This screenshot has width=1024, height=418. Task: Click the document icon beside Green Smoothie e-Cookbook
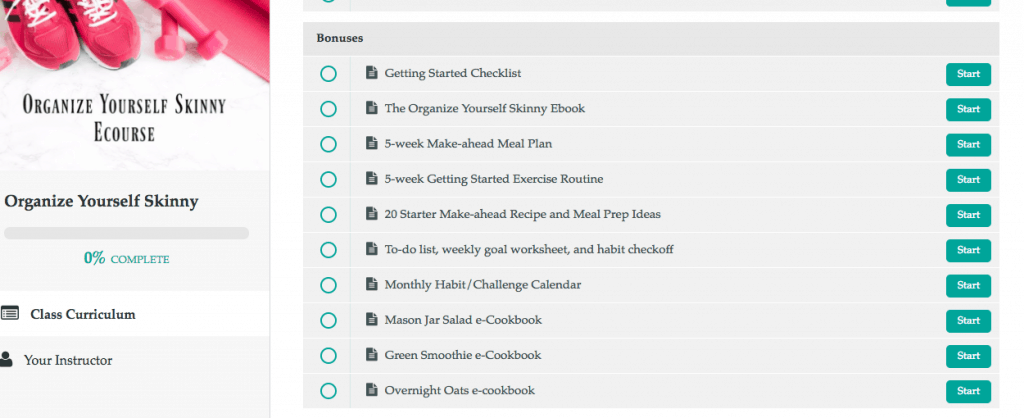point(372,355)
